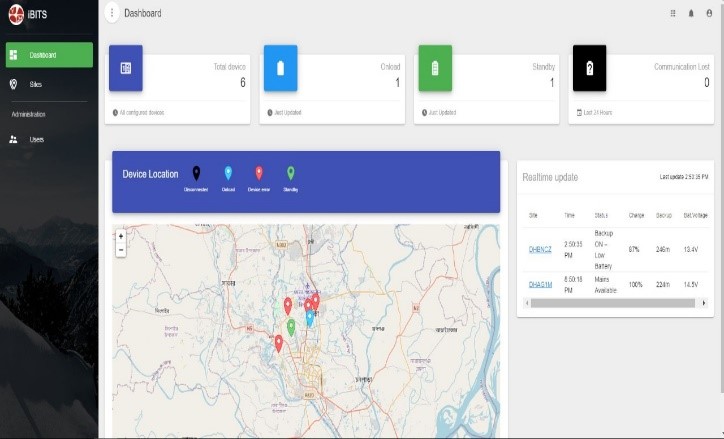The height and width of the screenshot is (439, 724).
Task: Click the All configured devices footer
Action: (x=142, y=113)
